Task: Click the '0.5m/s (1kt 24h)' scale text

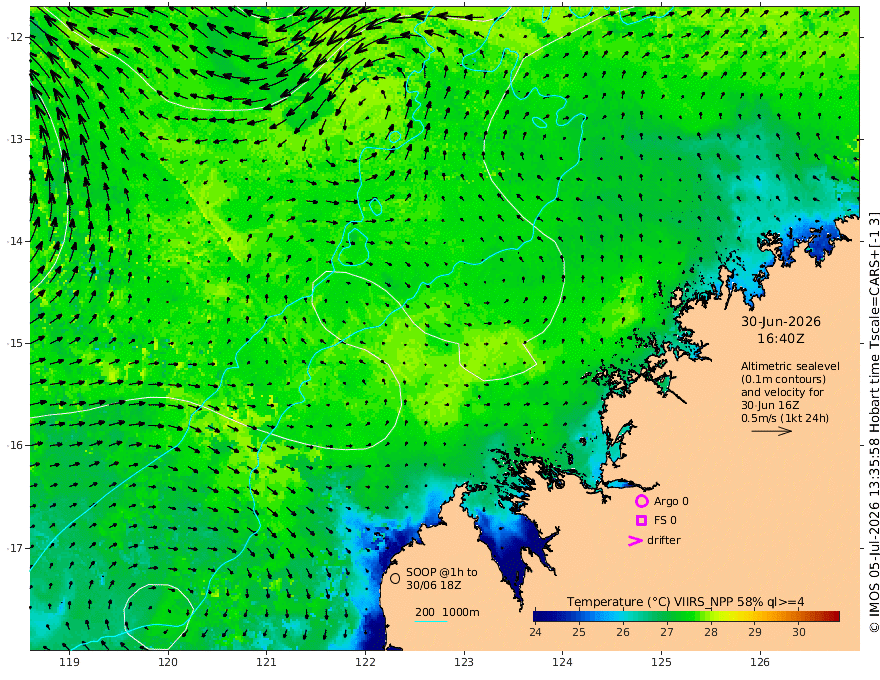Action: tap(785, 418)
